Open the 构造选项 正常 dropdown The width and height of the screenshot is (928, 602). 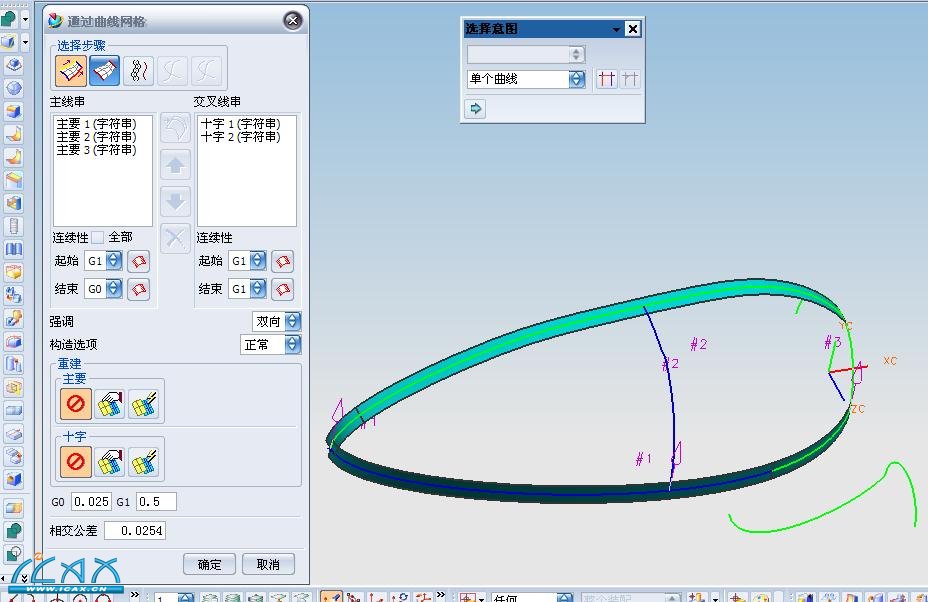[x=292, y=344]
